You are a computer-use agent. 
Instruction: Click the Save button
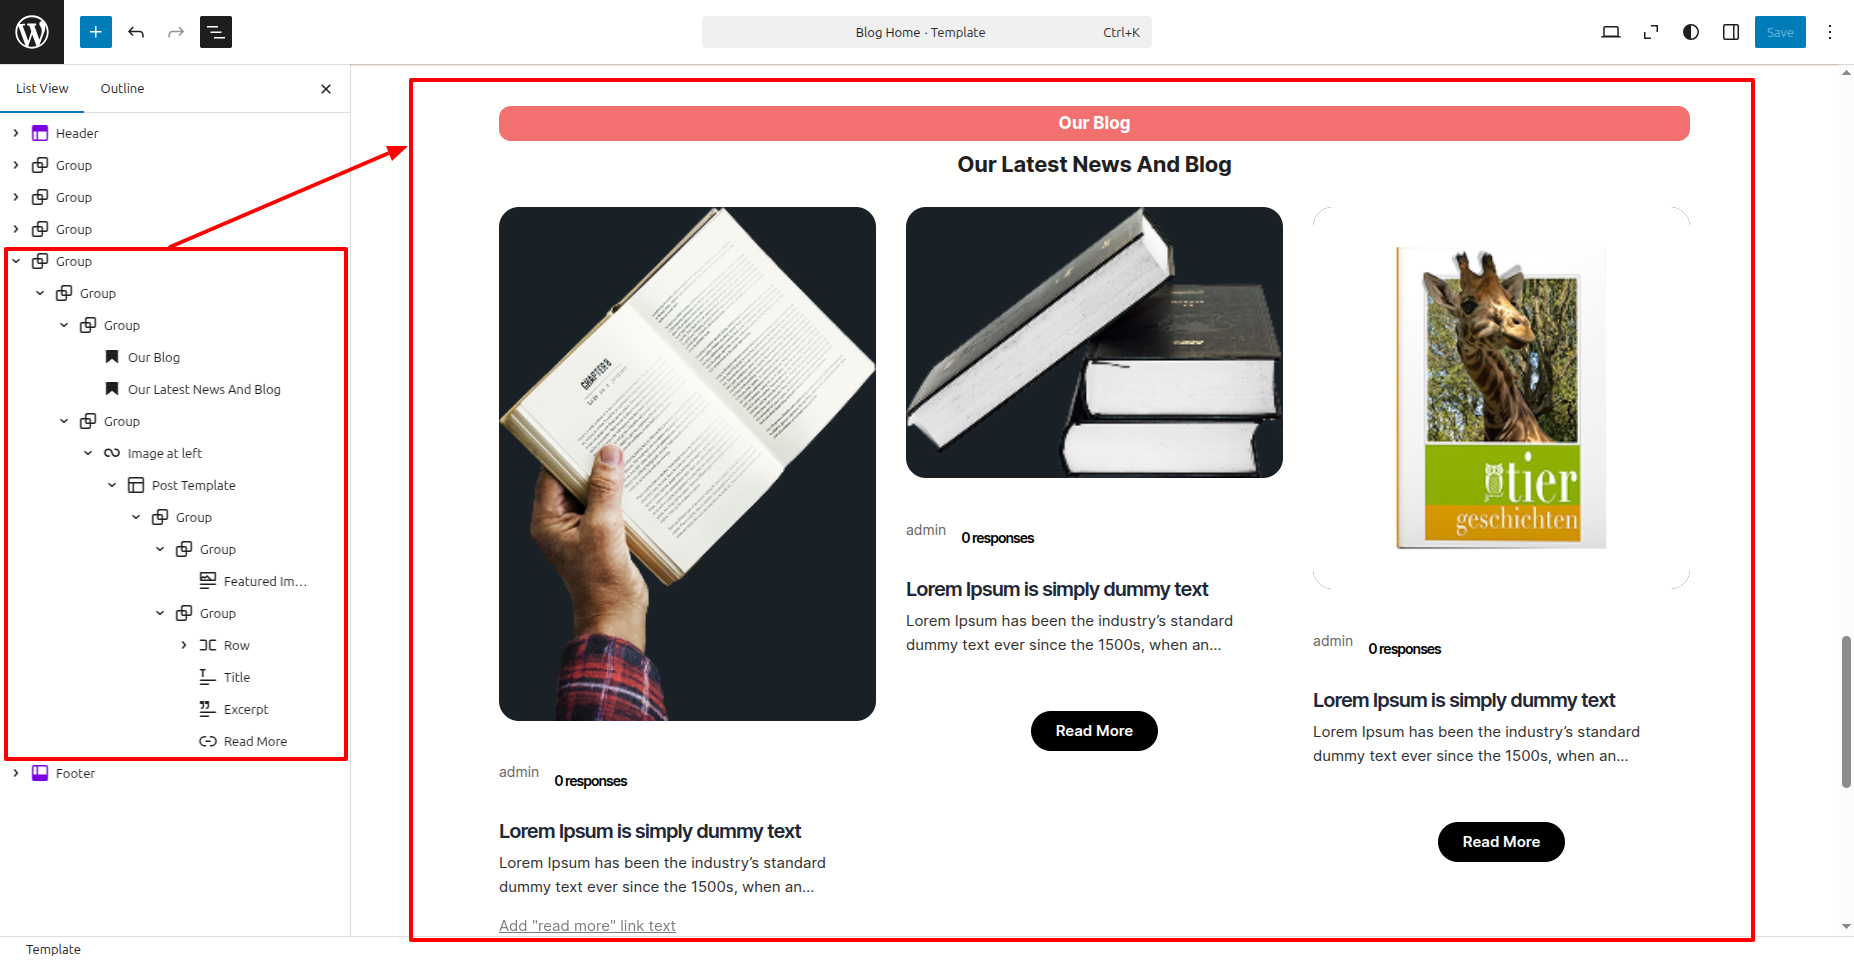1780,32
